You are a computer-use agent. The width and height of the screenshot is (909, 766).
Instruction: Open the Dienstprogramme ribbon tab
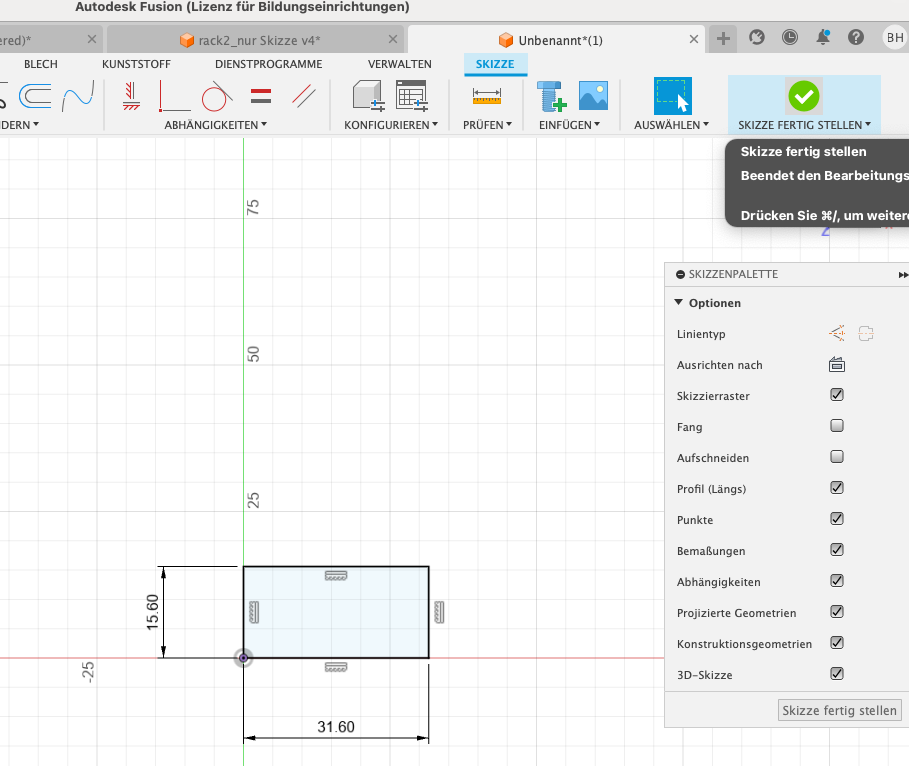click(x=268, y=64)
